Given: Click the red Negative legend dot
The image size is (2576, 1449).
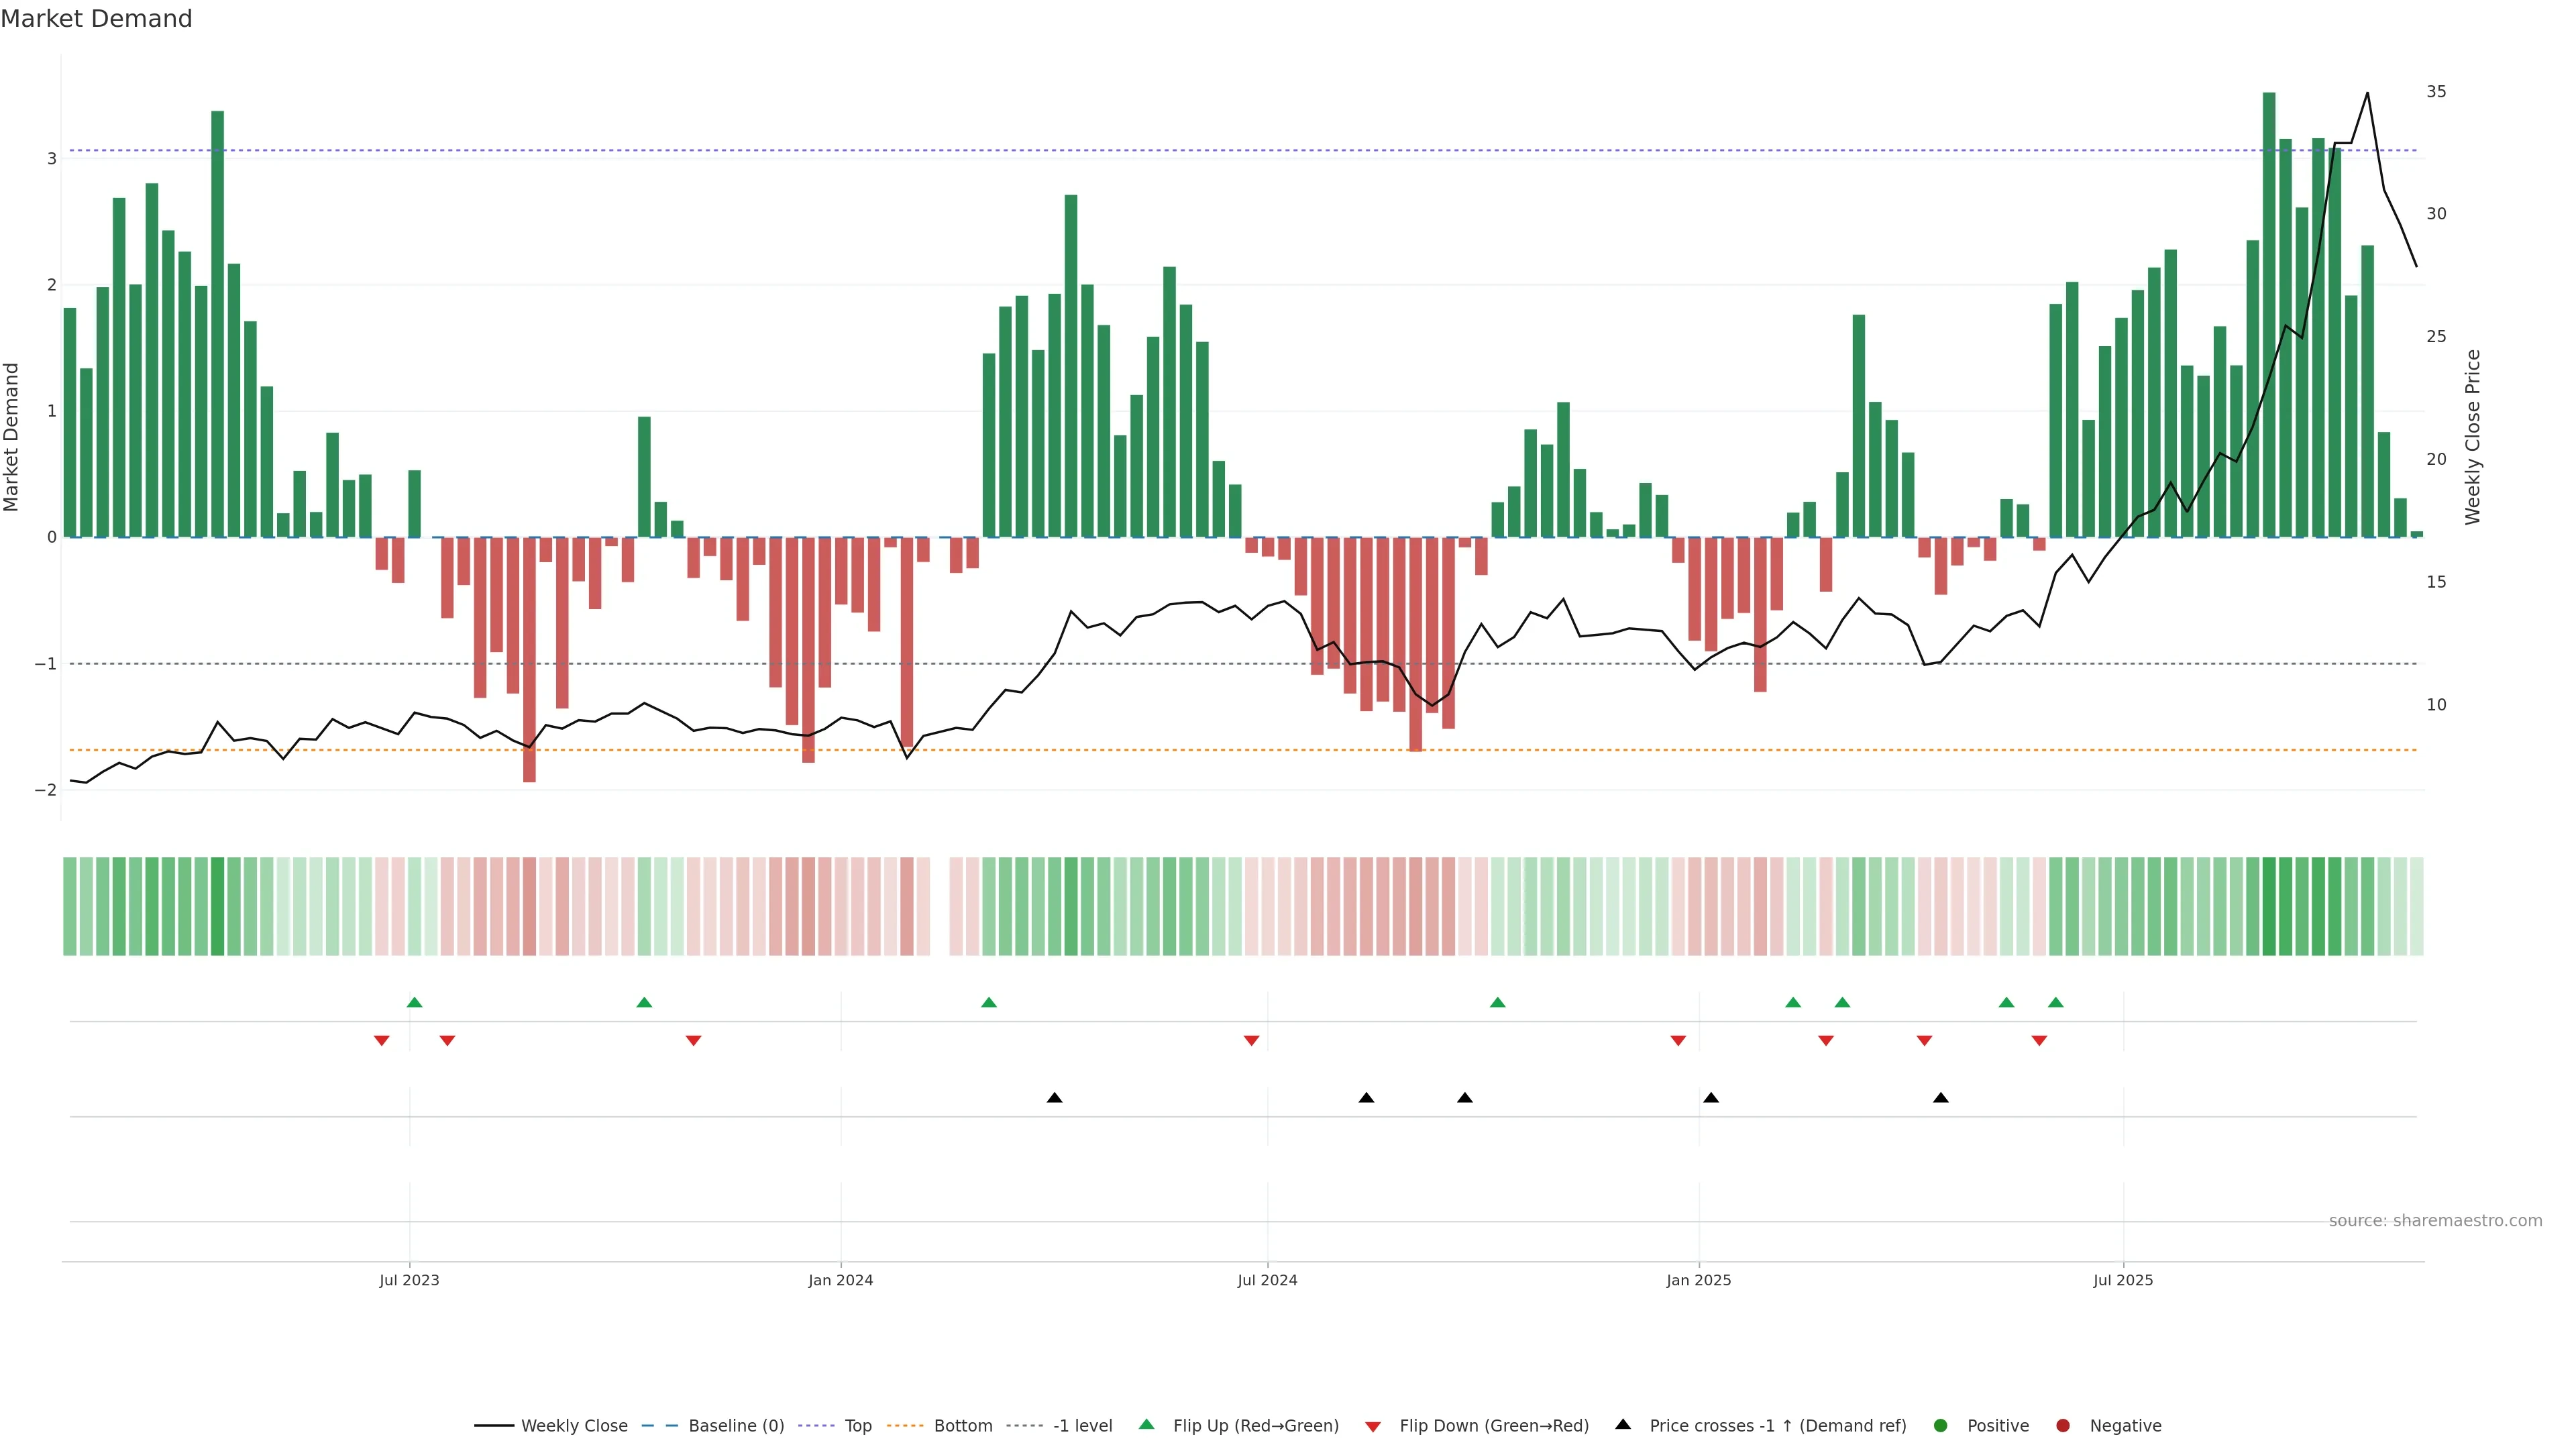Looking at the screenshot, I should pyautogui.click(x=2063, y=1425).
